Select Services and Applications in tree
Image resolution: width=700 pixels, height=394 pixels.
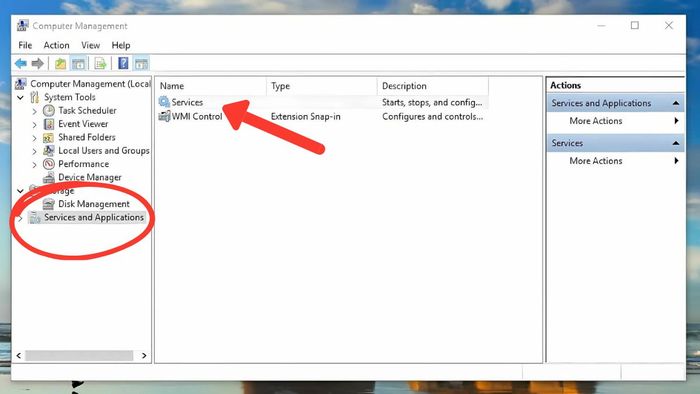coord(94,217)
